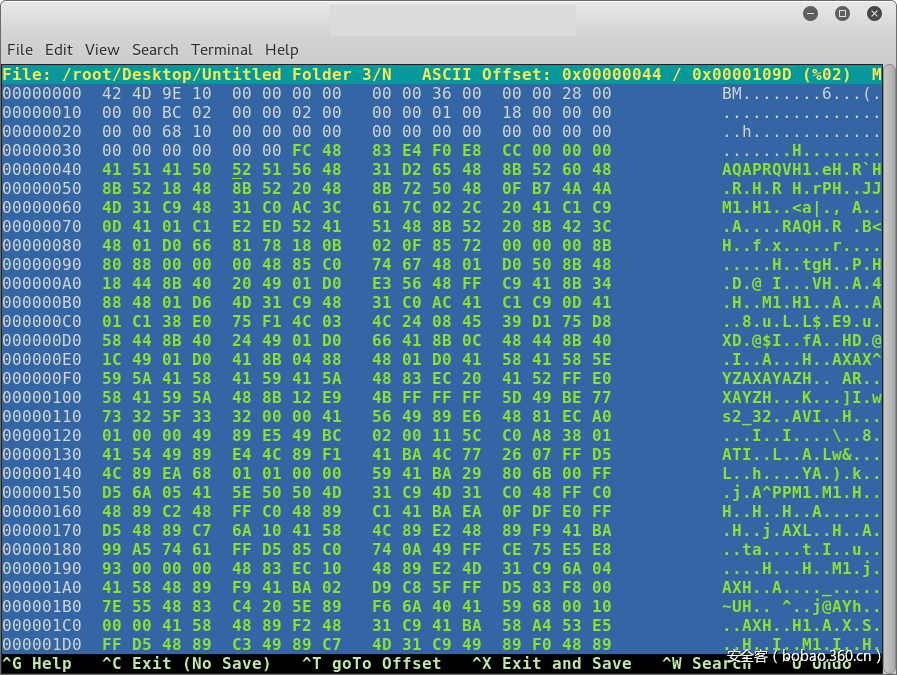The width and height of the screenshot is (897, 675).
Task: Click the ^T goTo Offset shortcut
Action: pyautogui.click(x=371, y=663)
